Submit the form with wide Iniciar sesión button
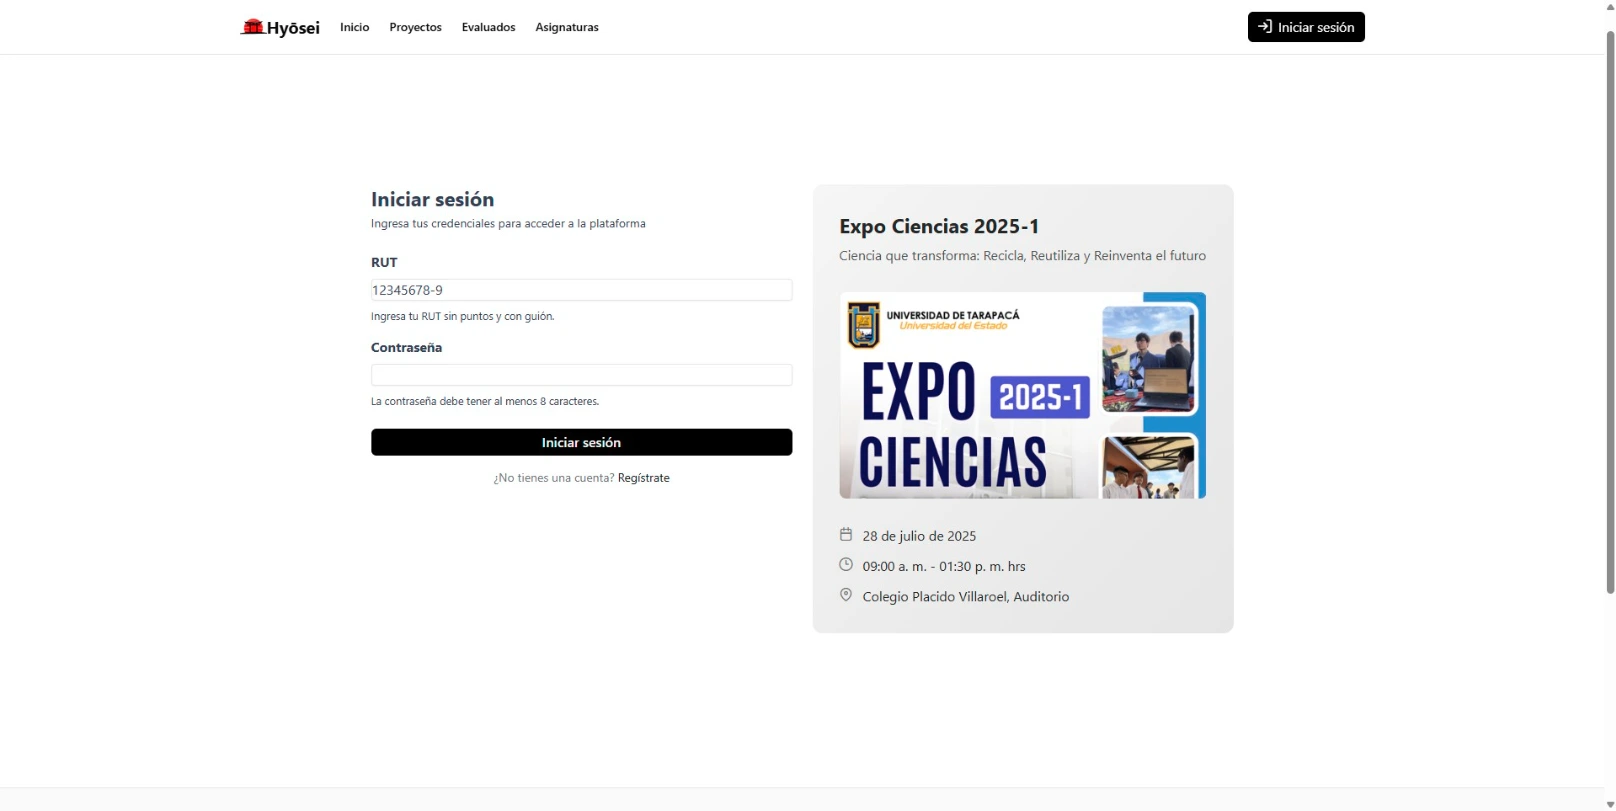The width and height of the screenshot is (1616, 811). (581, 442)
